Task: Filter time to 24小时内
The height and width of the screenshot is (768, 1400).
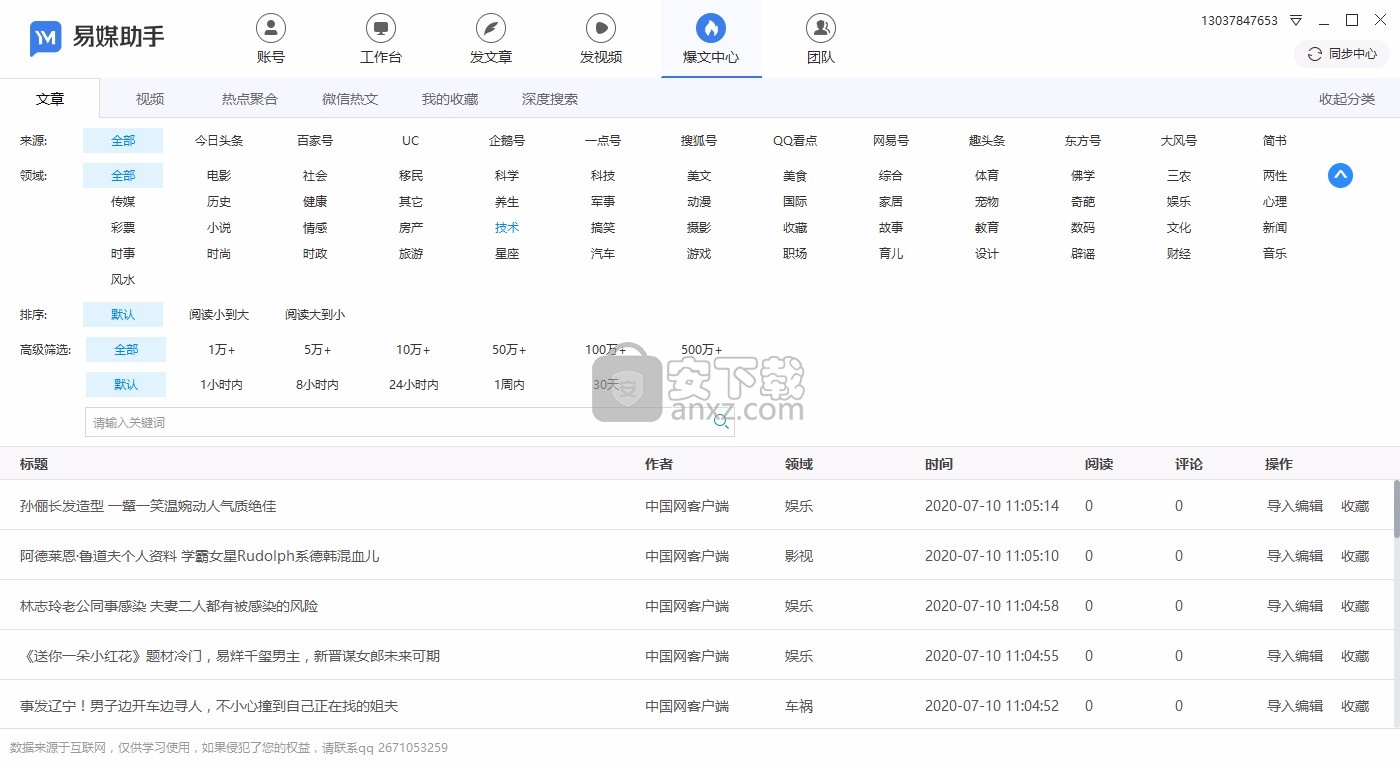Action: coord(414,385)
